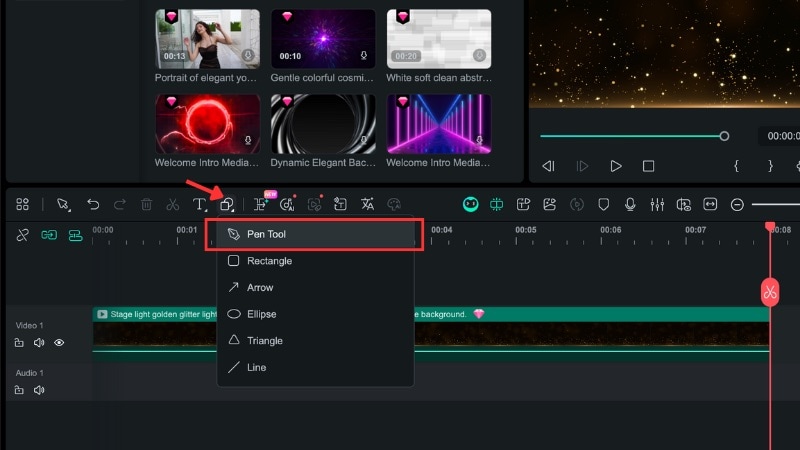This screenshot has width=800, height=450.
Task: Set mark out with the } button
Action: coord(770,166)
